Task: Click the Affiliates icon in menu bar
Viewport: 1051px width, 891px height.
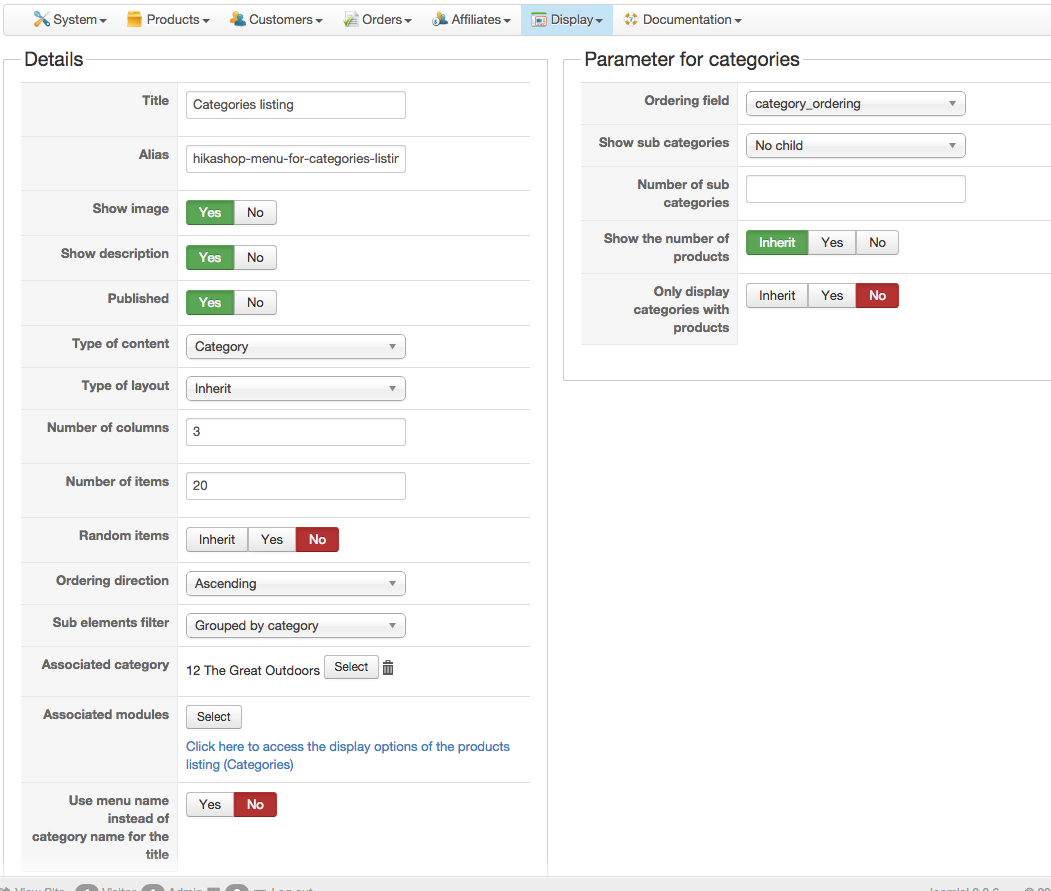Action: (x=440, y=19)
